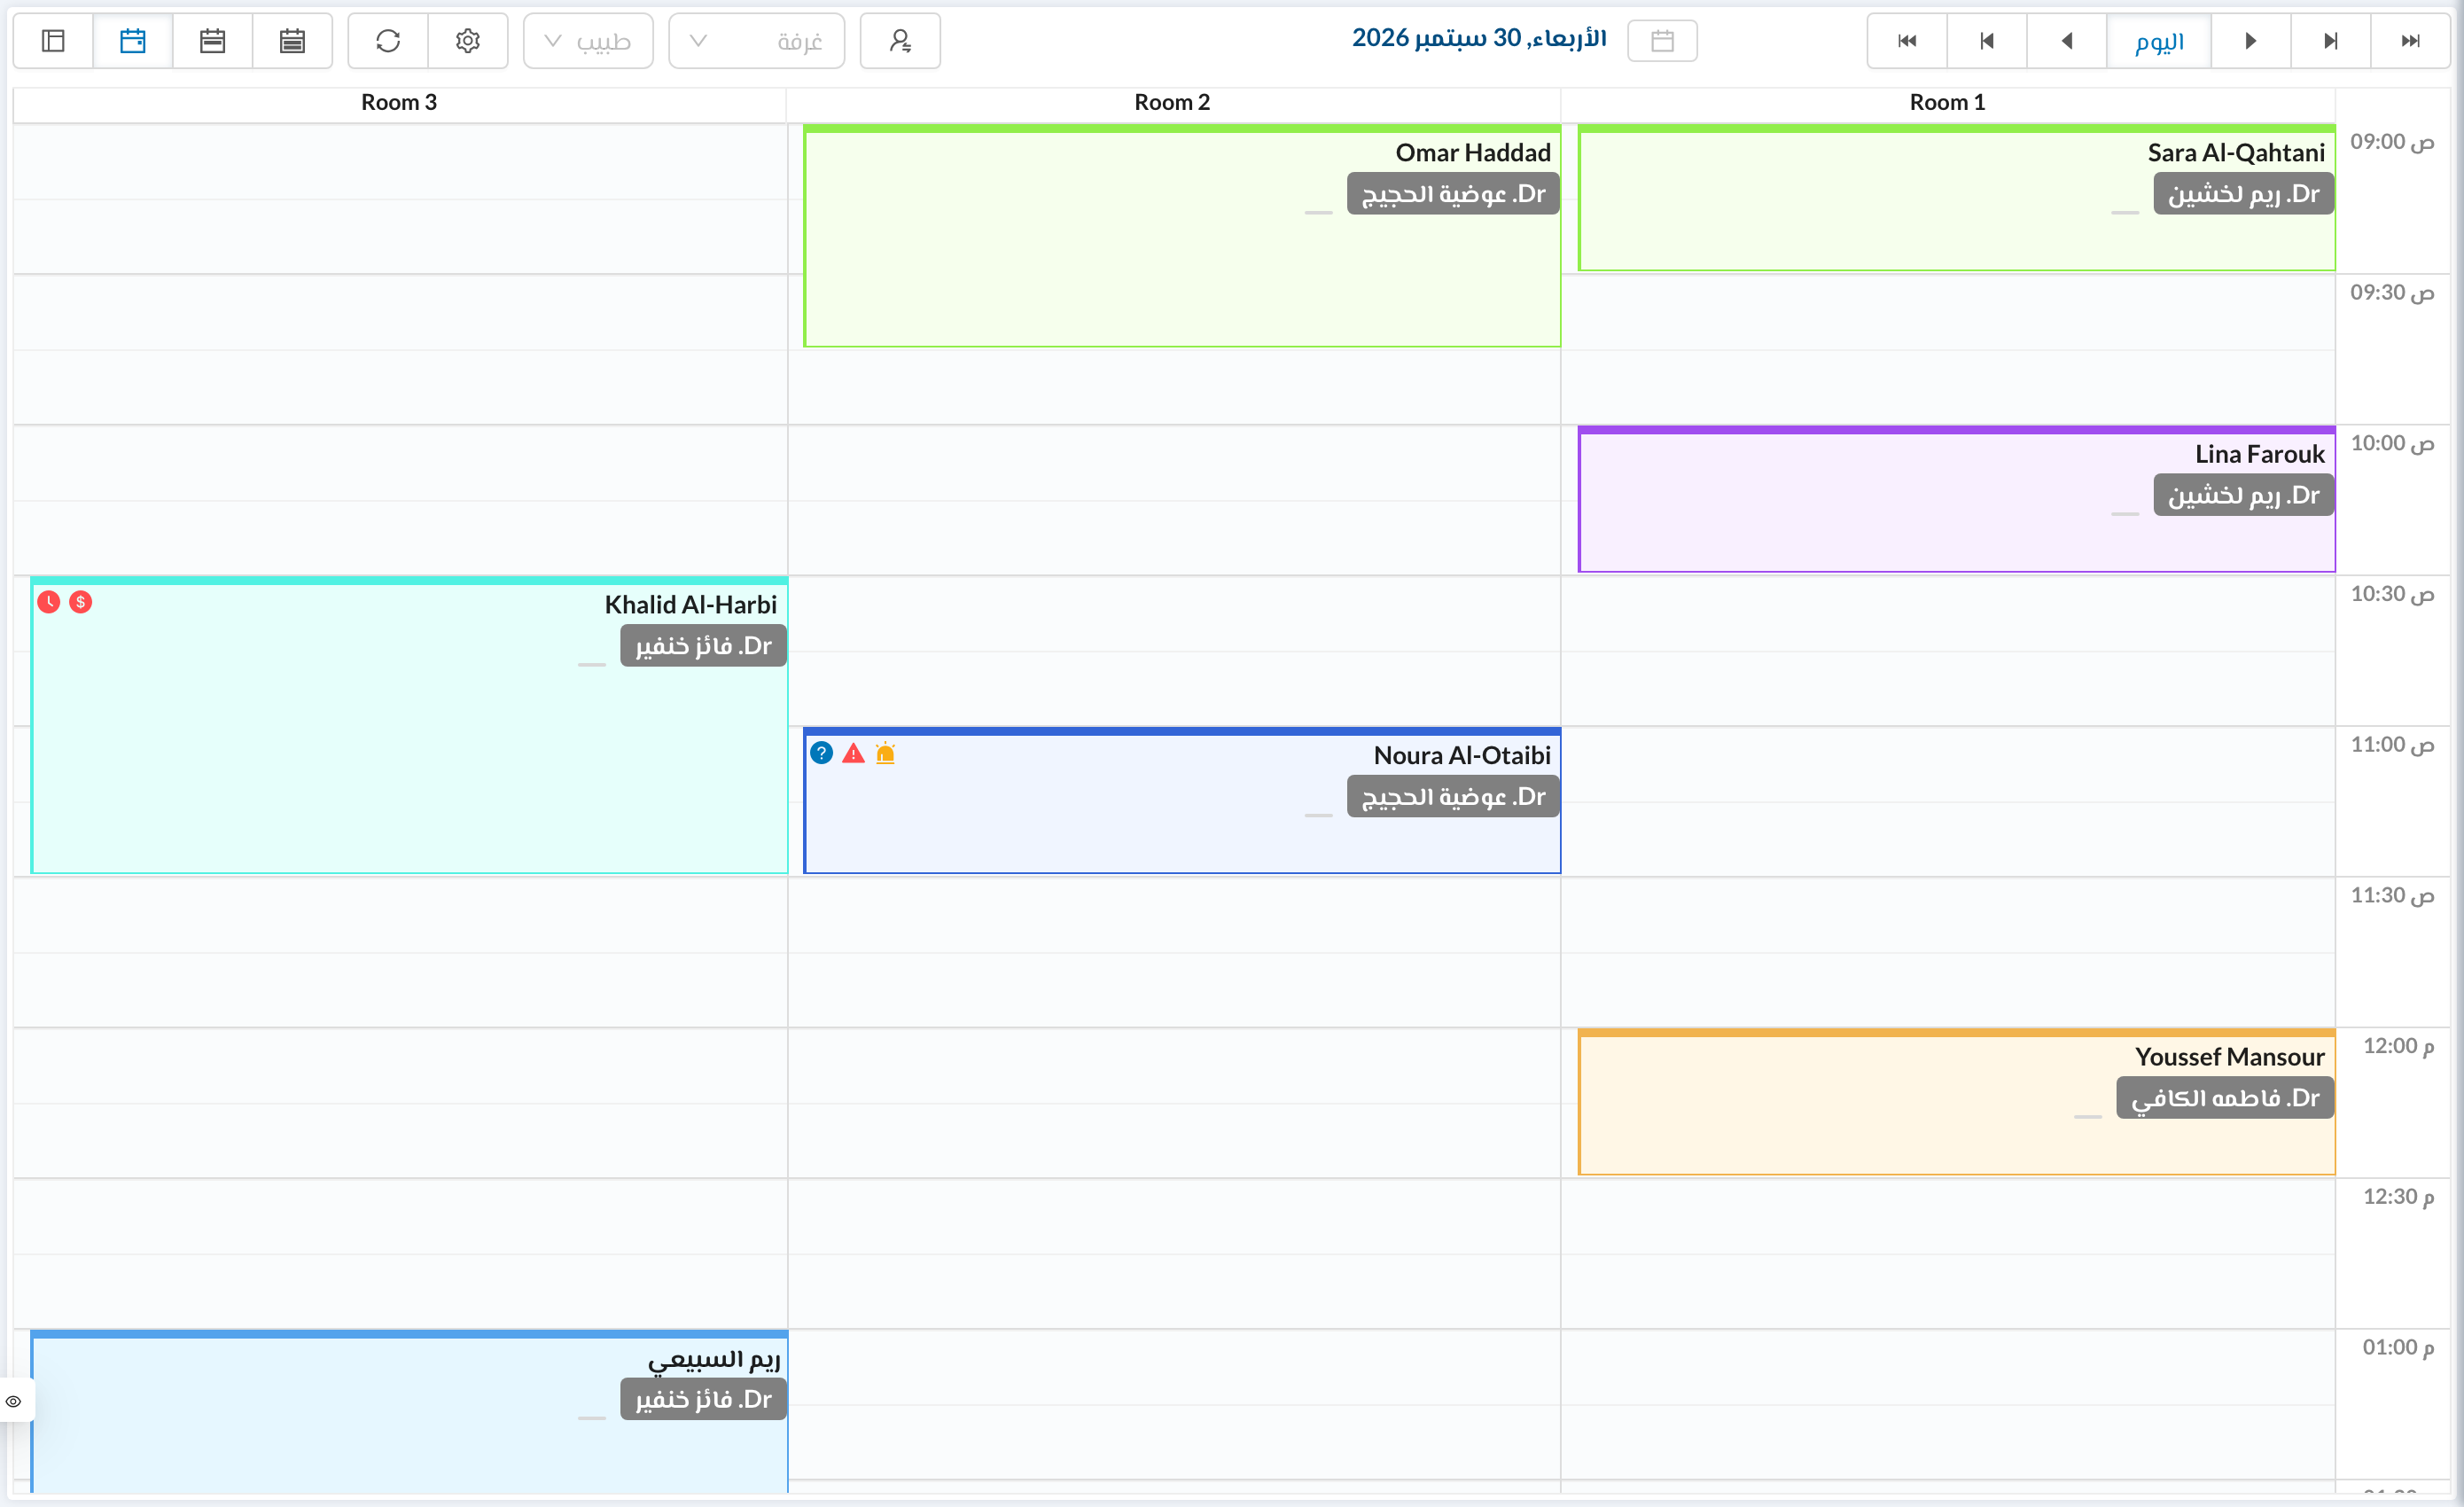
Task: Open the date picker calendar icon
Action: coord(1662,41)
